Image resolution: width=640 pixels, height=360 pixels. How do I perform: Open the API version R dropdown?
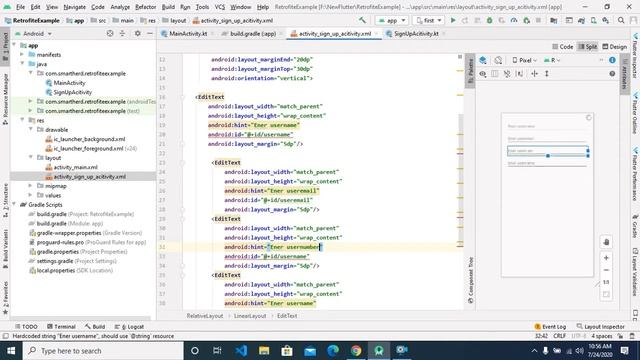point(552,60)
